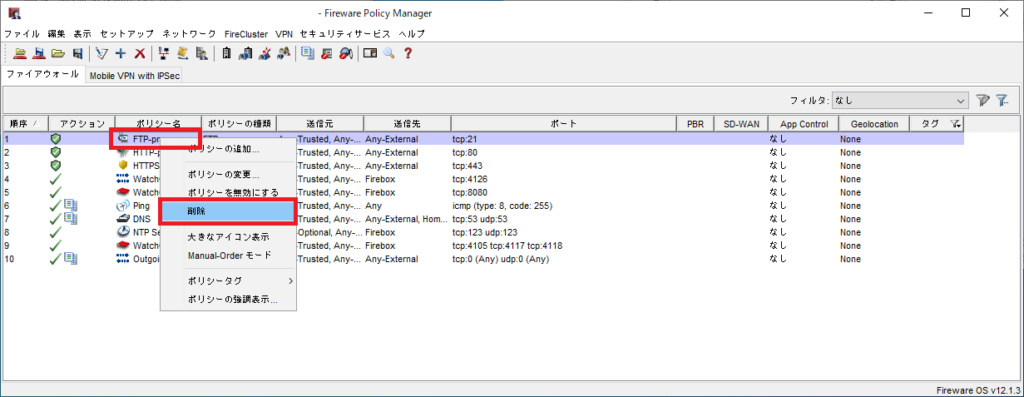Open the 編集 menu
Image resolution: width=1024 pixels, height=397 pixels.
click(x=57, y=33)
